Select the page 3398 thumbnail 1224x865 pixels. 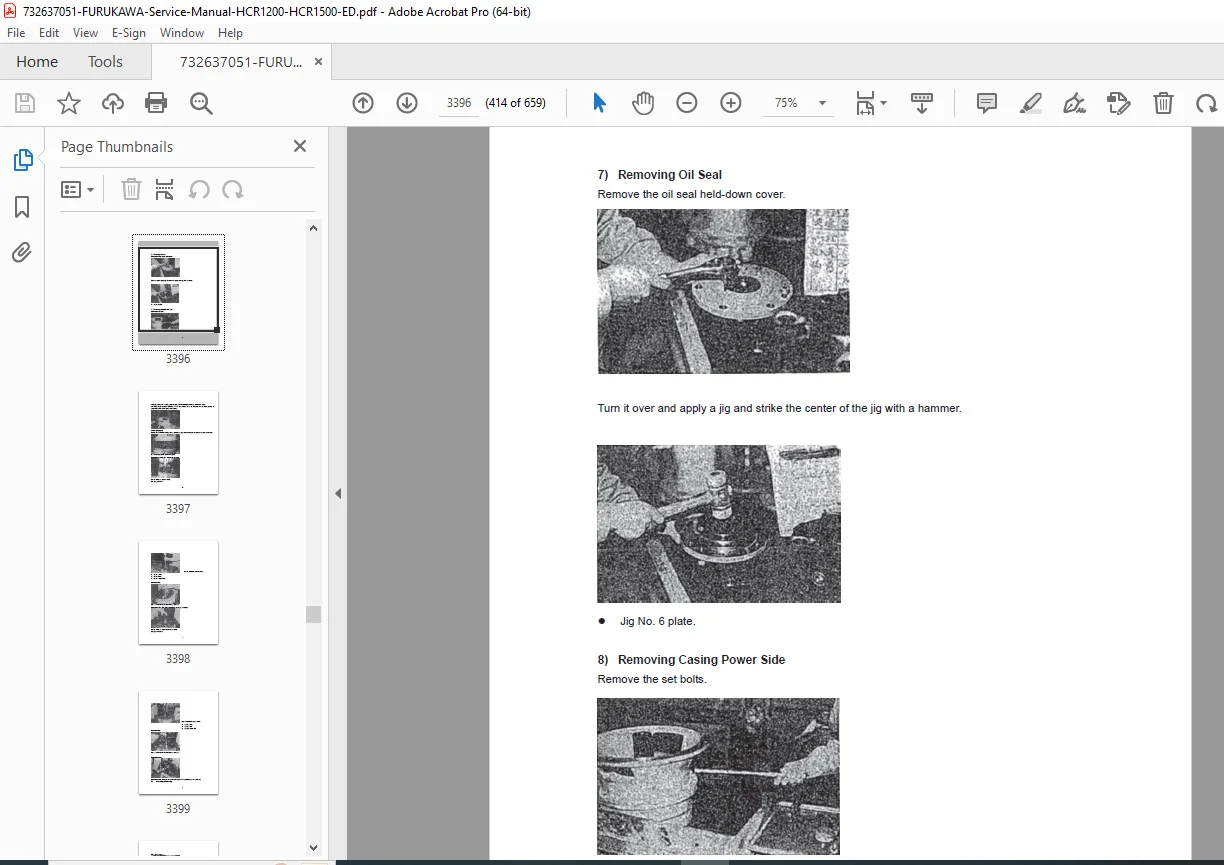click(x=178, y=592)
